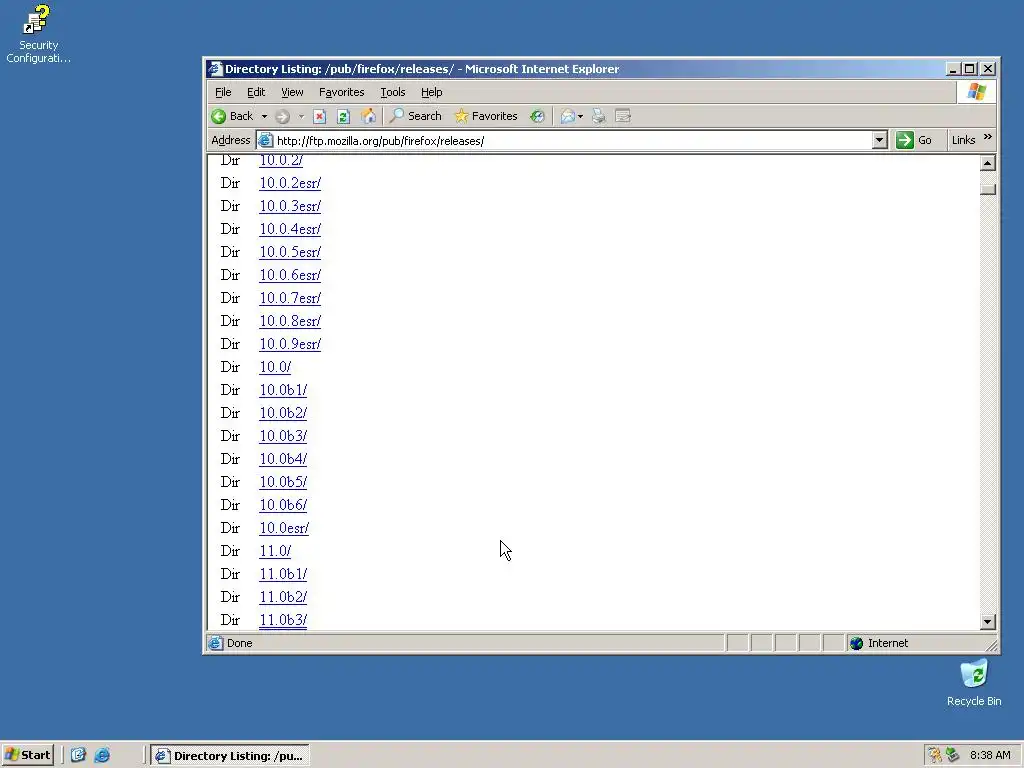Click the Edit page toolbar icon
1024x768 pixels.
point(623,116)
